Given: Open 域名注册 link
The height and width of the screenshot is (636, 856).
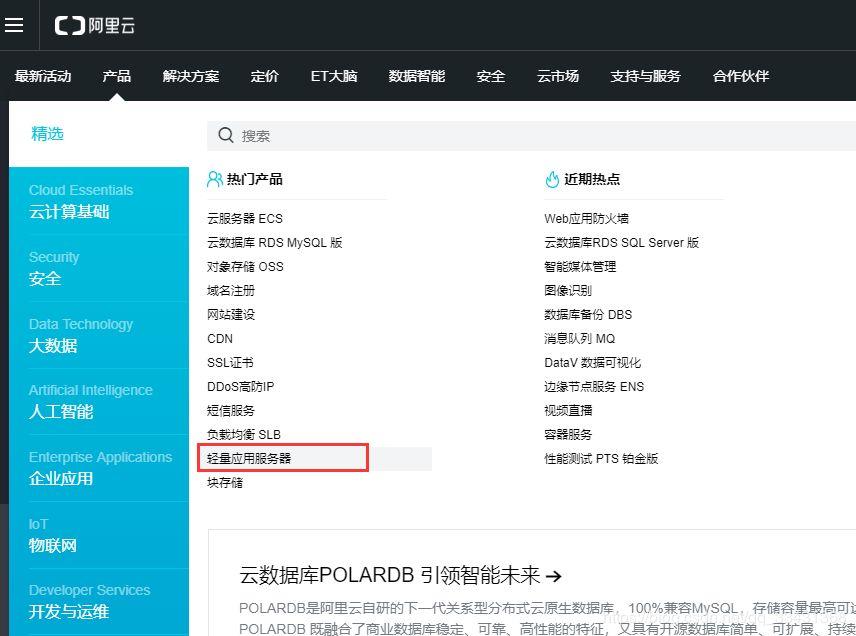Looking at the screenshot, I should coord(231,290).
